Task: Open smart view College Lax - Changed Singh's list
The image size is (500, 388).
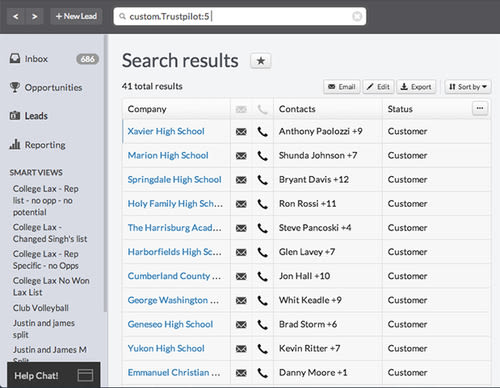Action: pyautogui.click(x=50, y=233)
